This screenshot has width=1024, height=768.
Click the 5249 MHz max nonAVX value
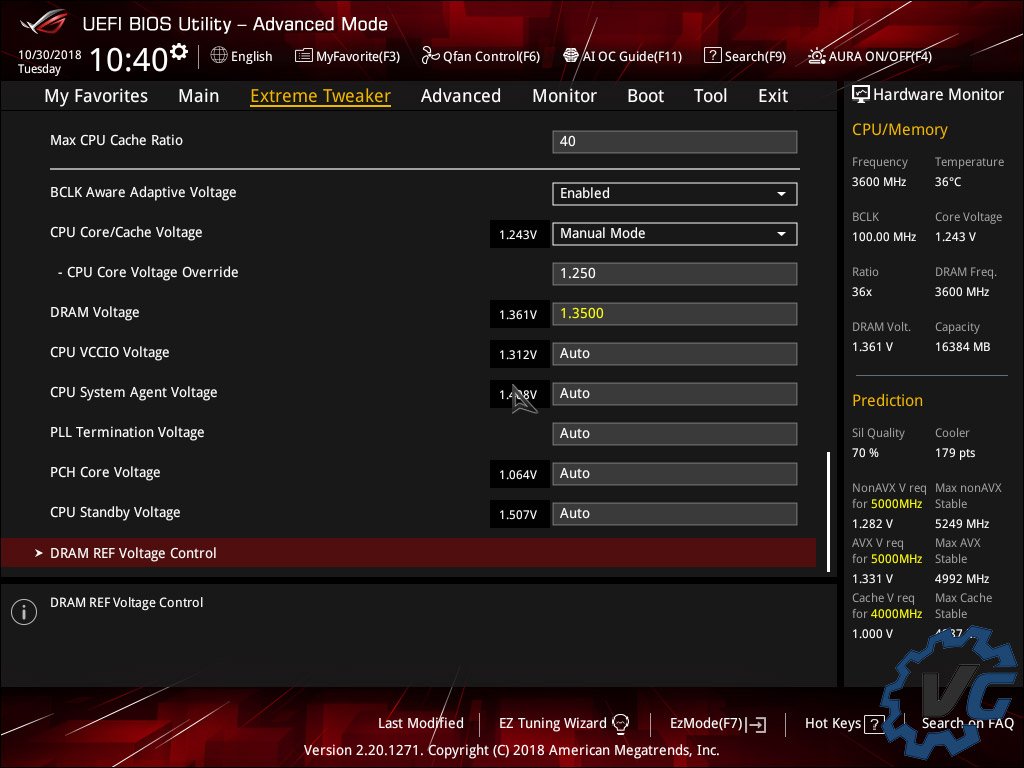click(x=962, y=524)
